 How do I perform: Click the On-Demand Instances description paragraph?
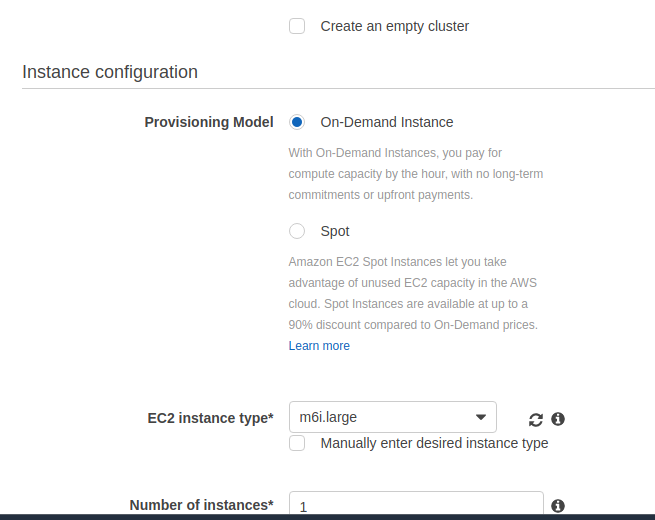[x=416, y=174]
